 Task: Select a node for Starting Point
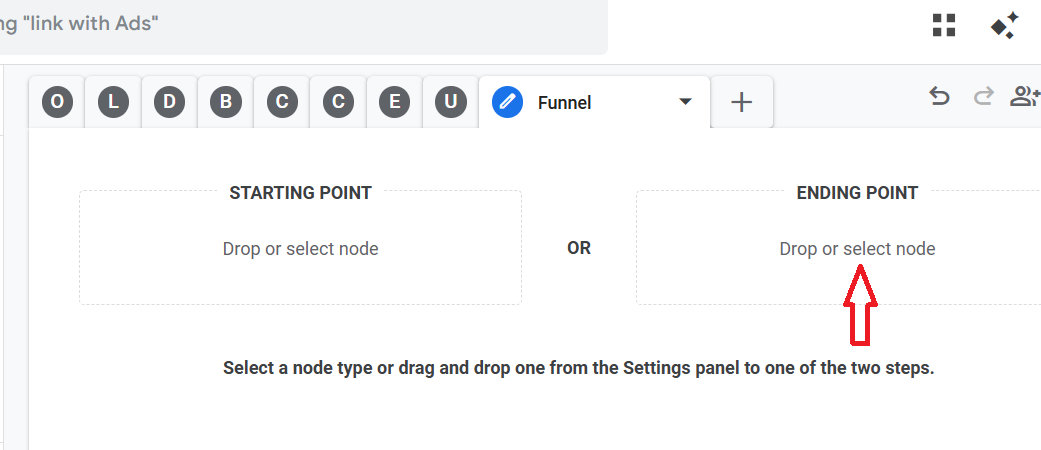click(x=300, y=249)
